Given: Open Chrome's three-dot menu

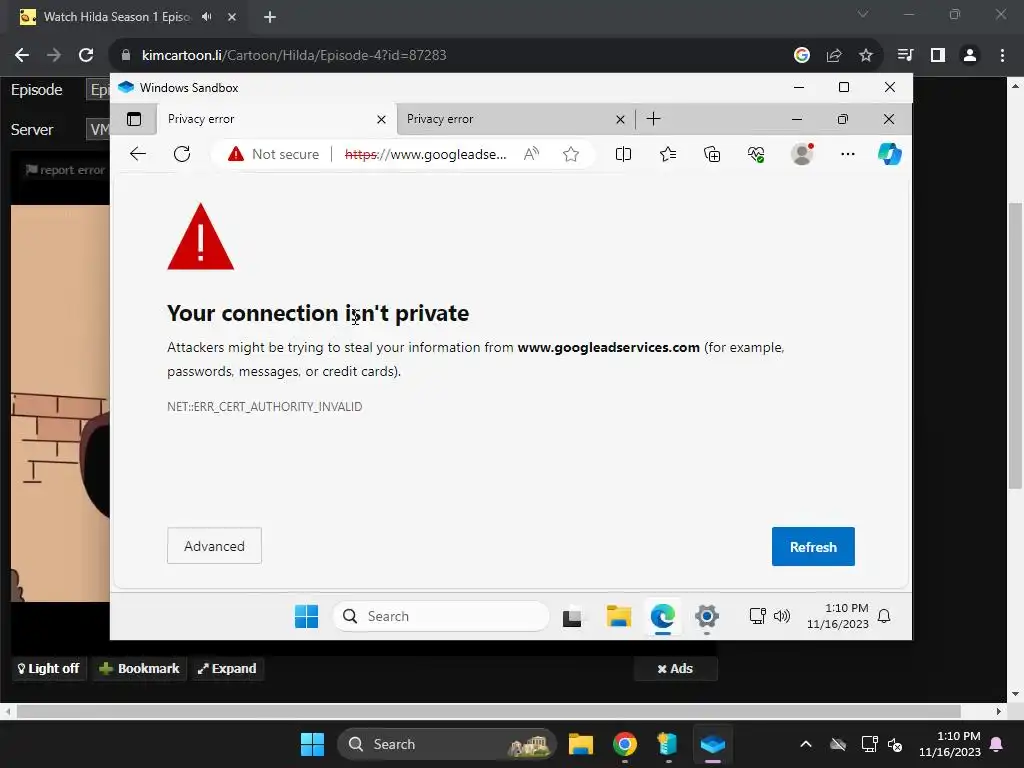Looking at the screenshot, I should click(1002, 55).
